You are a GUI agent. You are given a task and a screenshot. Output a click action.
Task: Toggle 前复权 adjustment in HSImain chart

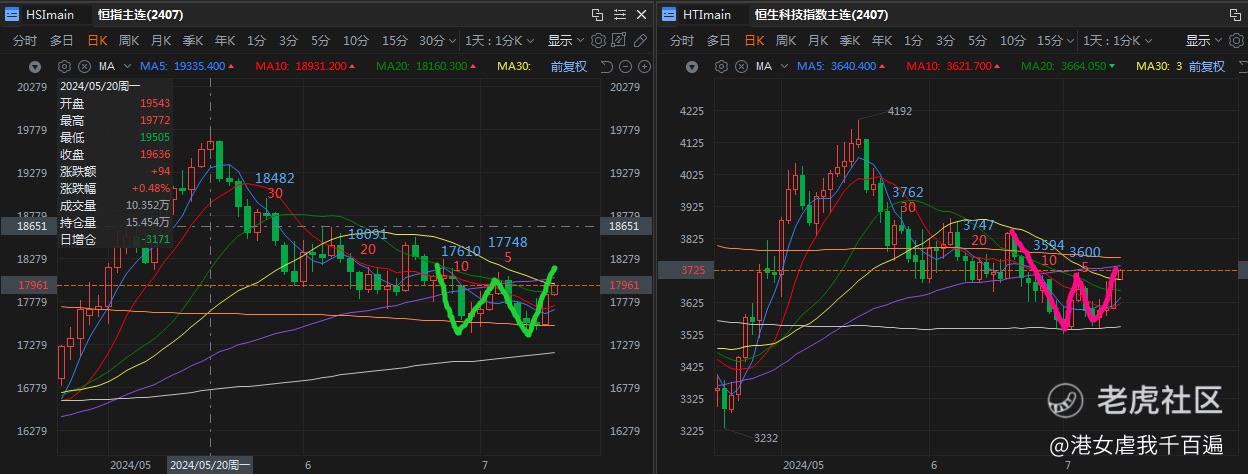tap(568, 67)
